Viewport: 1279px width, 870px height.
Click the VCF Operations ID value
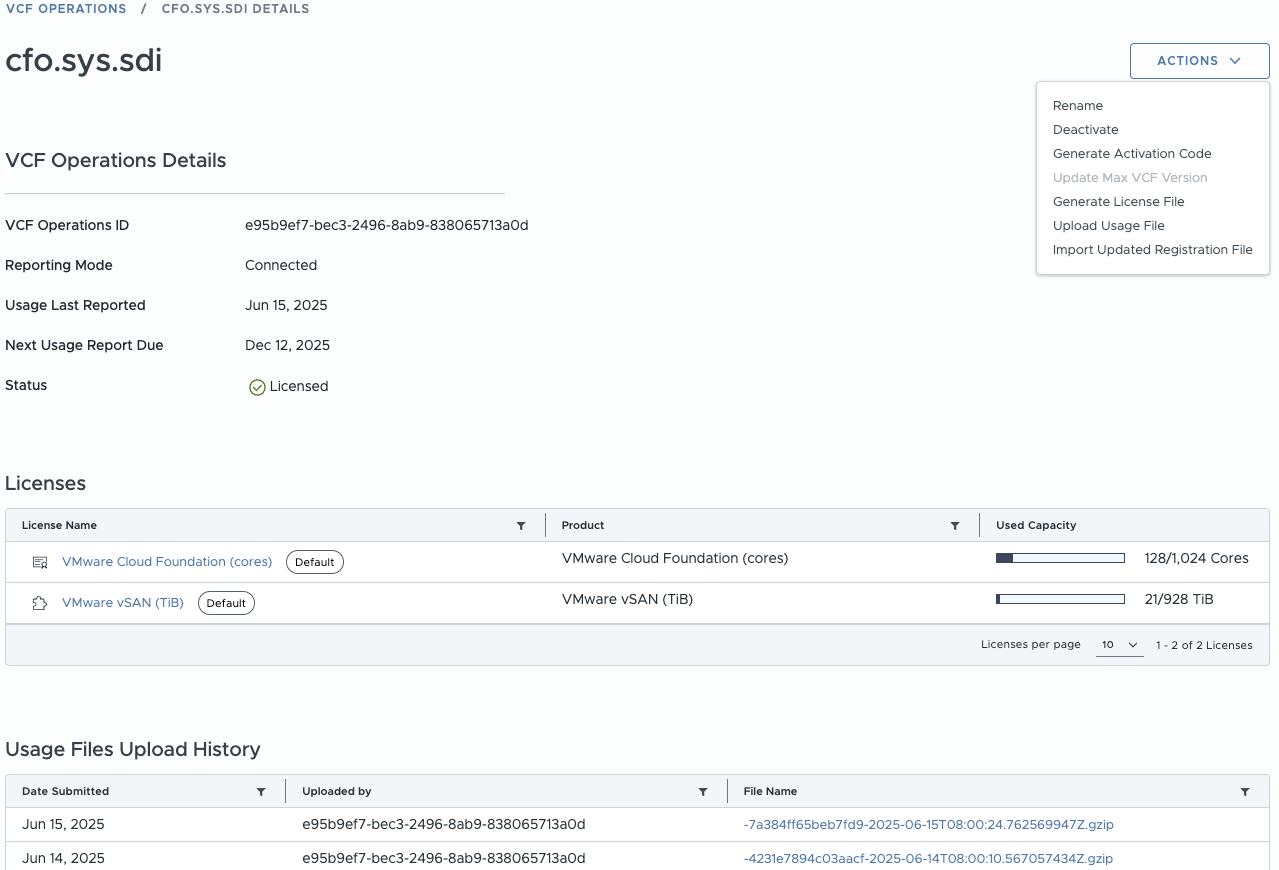click(387, 226)
